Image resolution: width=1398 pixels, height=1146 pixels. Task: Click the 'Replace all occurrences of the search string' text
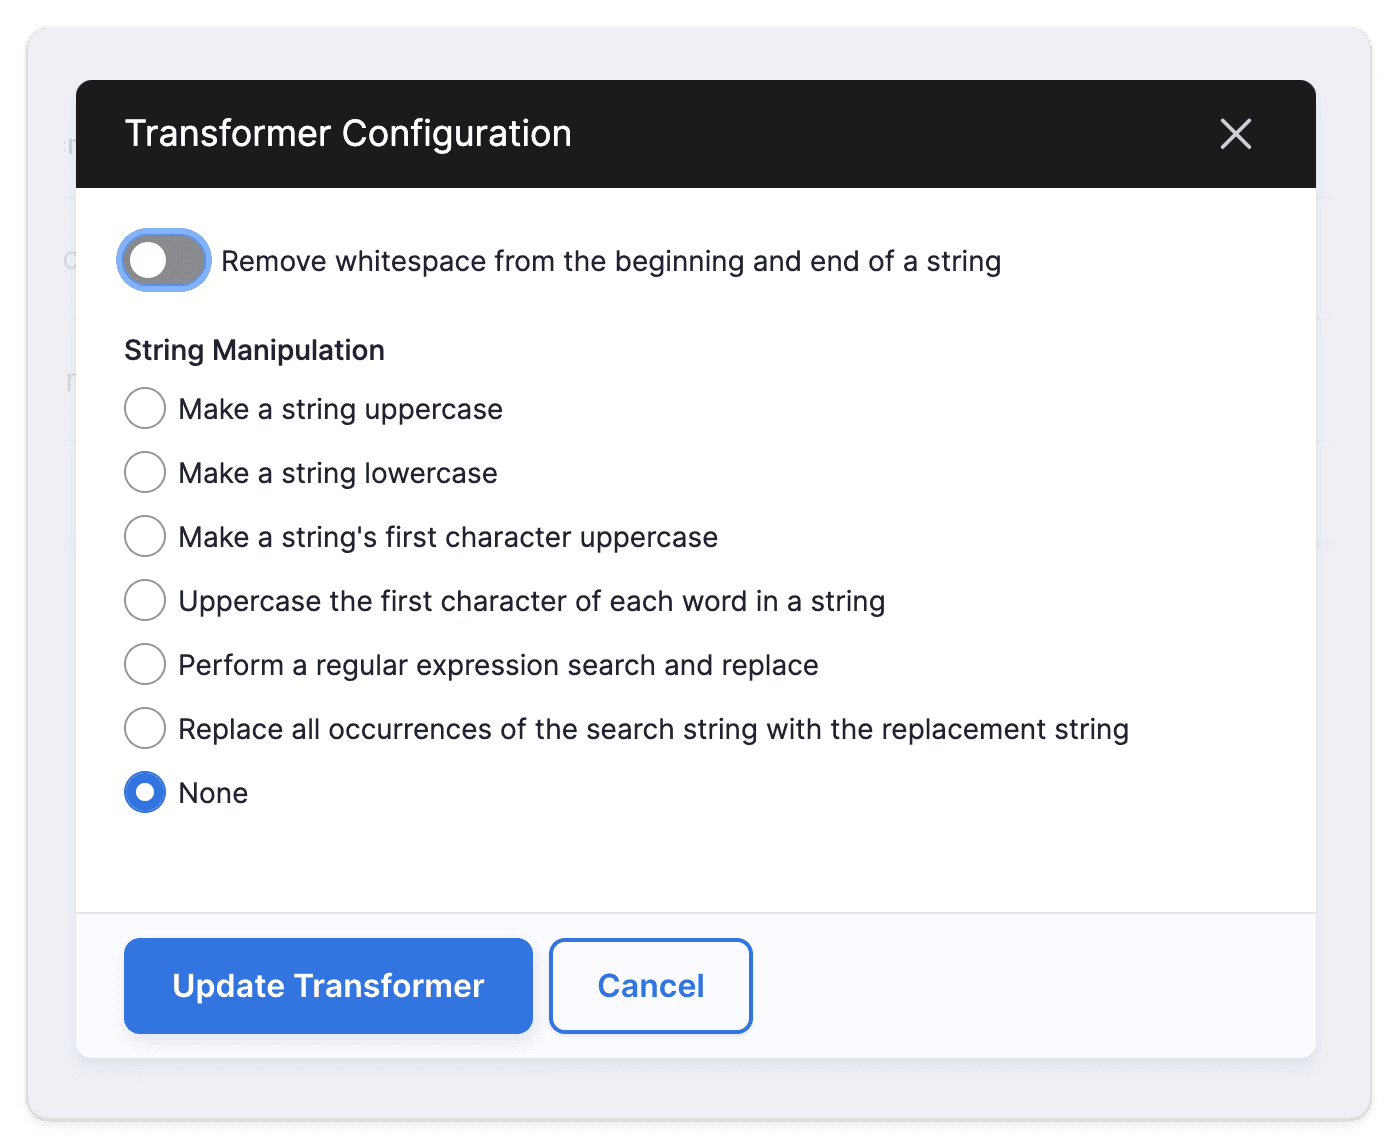pos(653,730)
